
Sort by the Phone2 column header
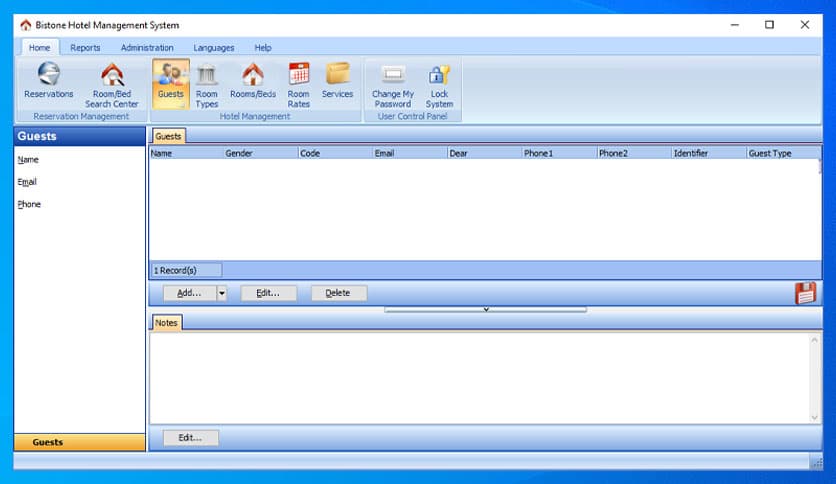click(634, 153)
